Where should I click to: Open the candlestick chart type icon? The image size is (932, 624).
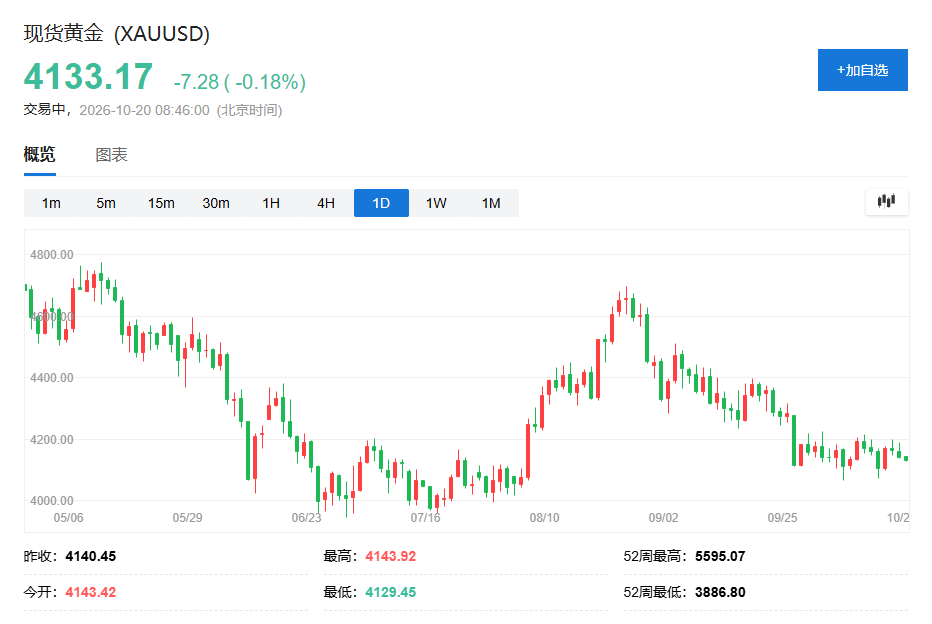point(886,202)
